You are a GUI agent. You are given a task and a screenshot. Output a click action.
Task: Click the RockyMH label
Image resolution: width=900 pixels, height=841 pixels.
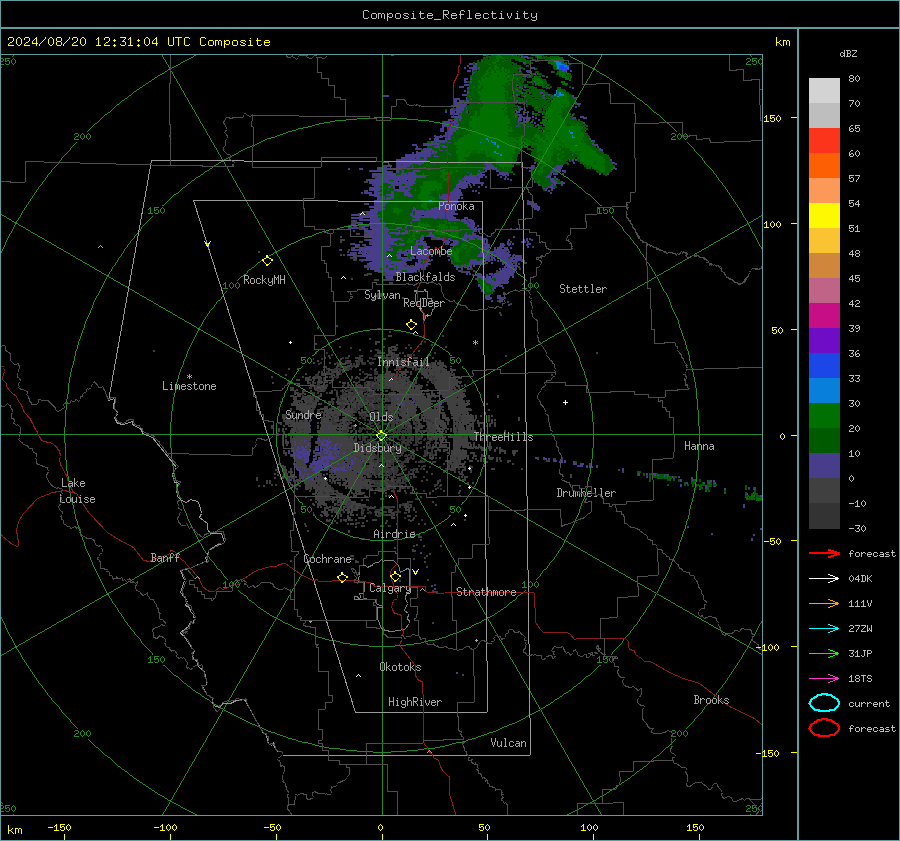(x=264, y=280)
